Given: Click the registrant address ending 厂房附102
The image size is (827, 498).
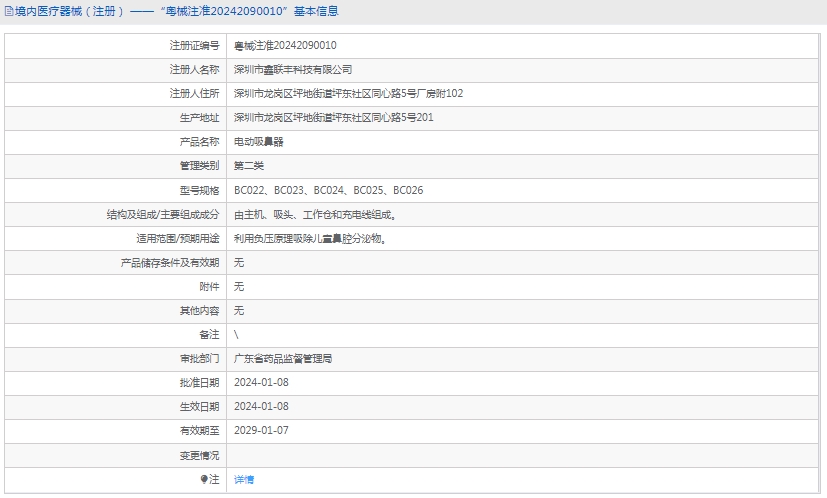Looking at the screenshot, I should click(348, 94).
